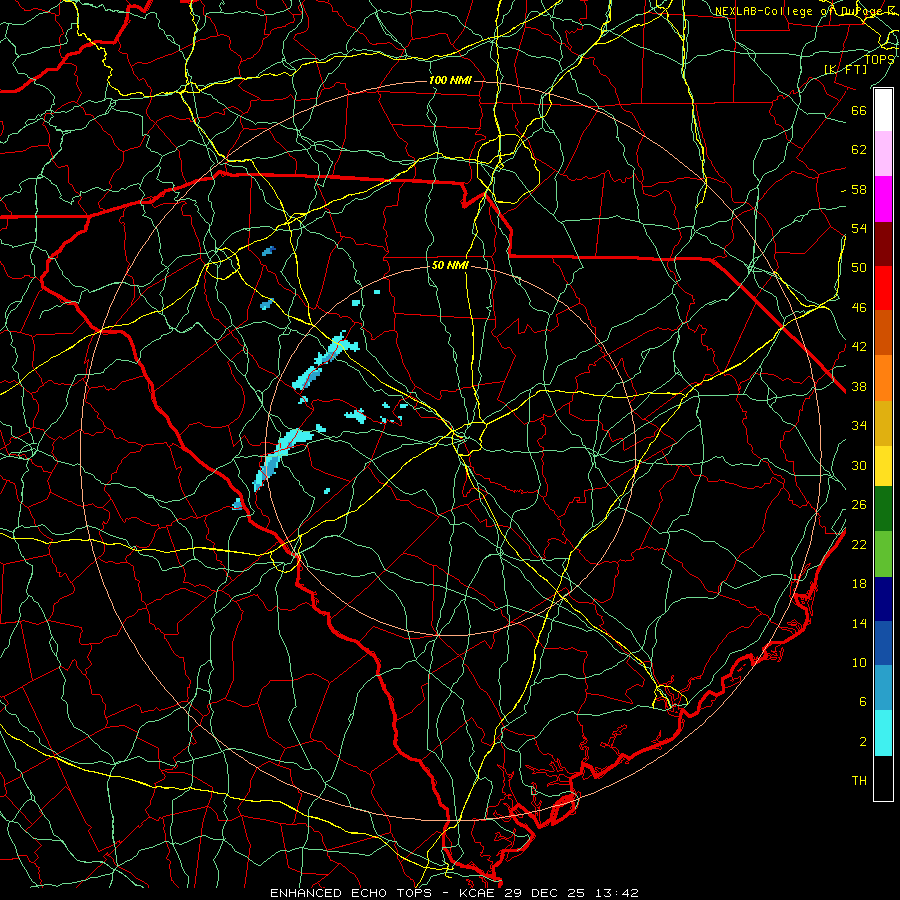This screenshot has height=900, width=900.
Task: Click the white swatch on the tops legend
Action: coord(883,110)
